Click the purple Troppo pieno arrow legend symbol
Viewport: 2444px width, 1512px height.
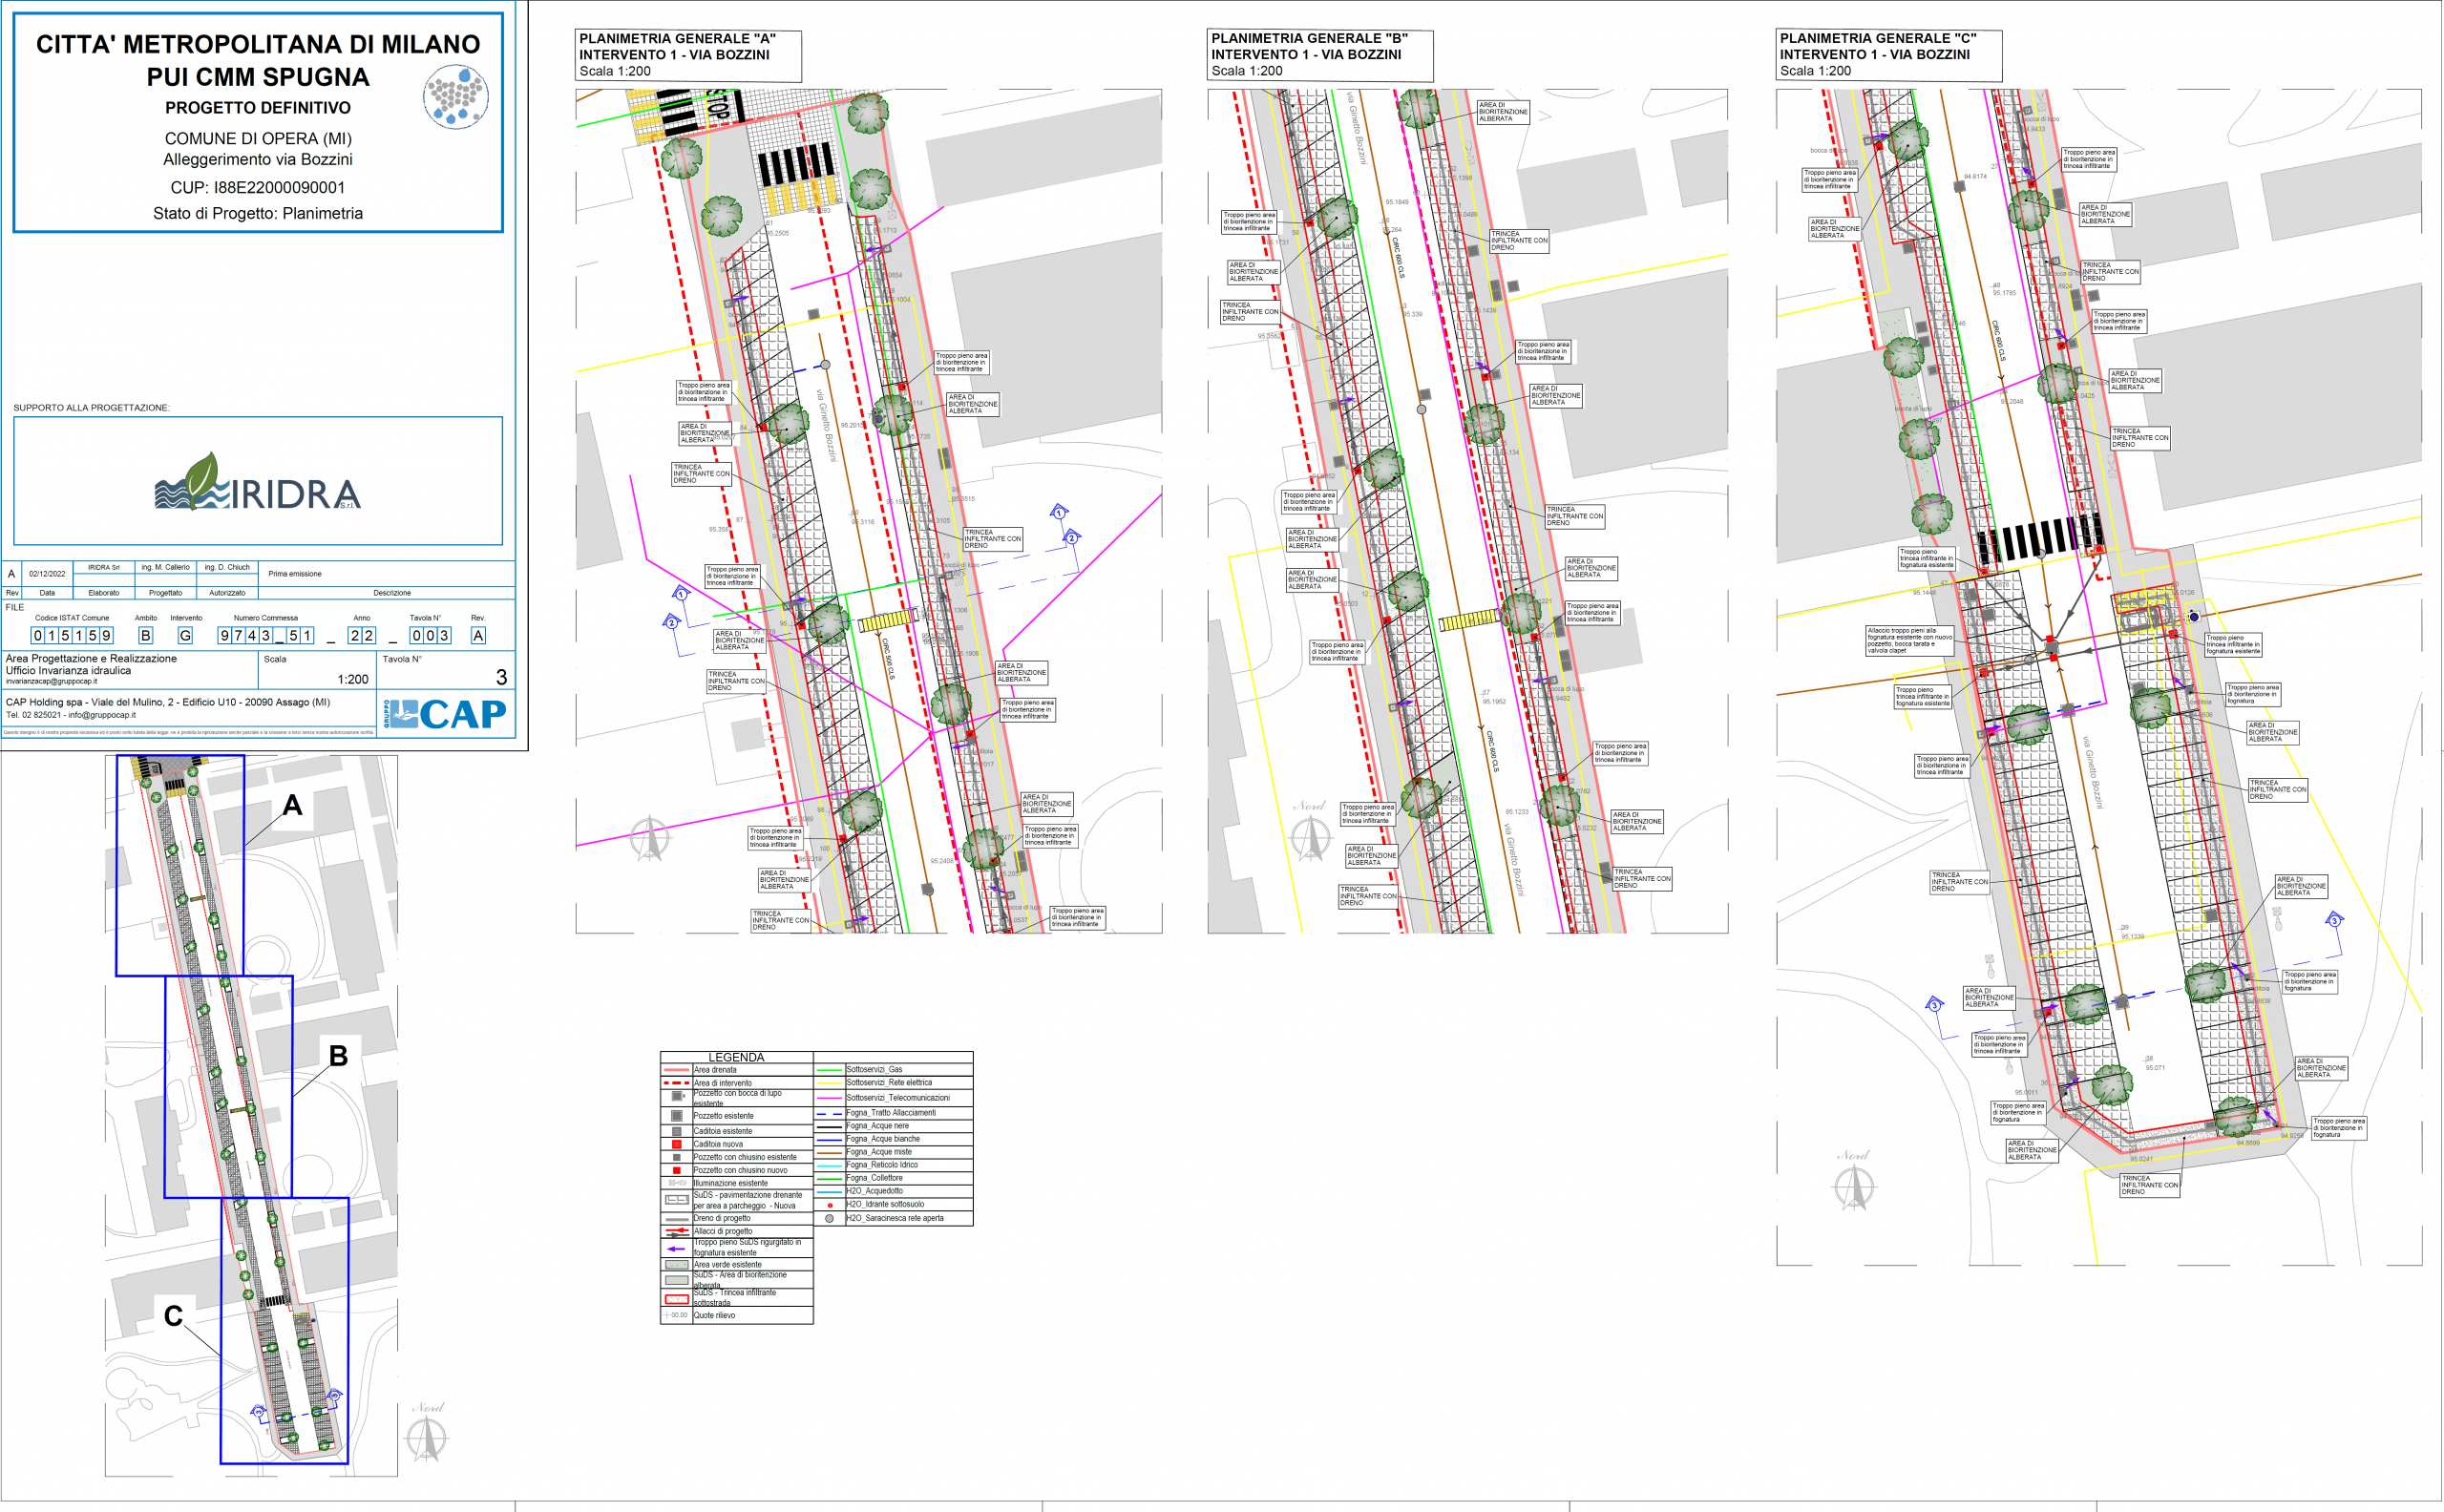676,1249
